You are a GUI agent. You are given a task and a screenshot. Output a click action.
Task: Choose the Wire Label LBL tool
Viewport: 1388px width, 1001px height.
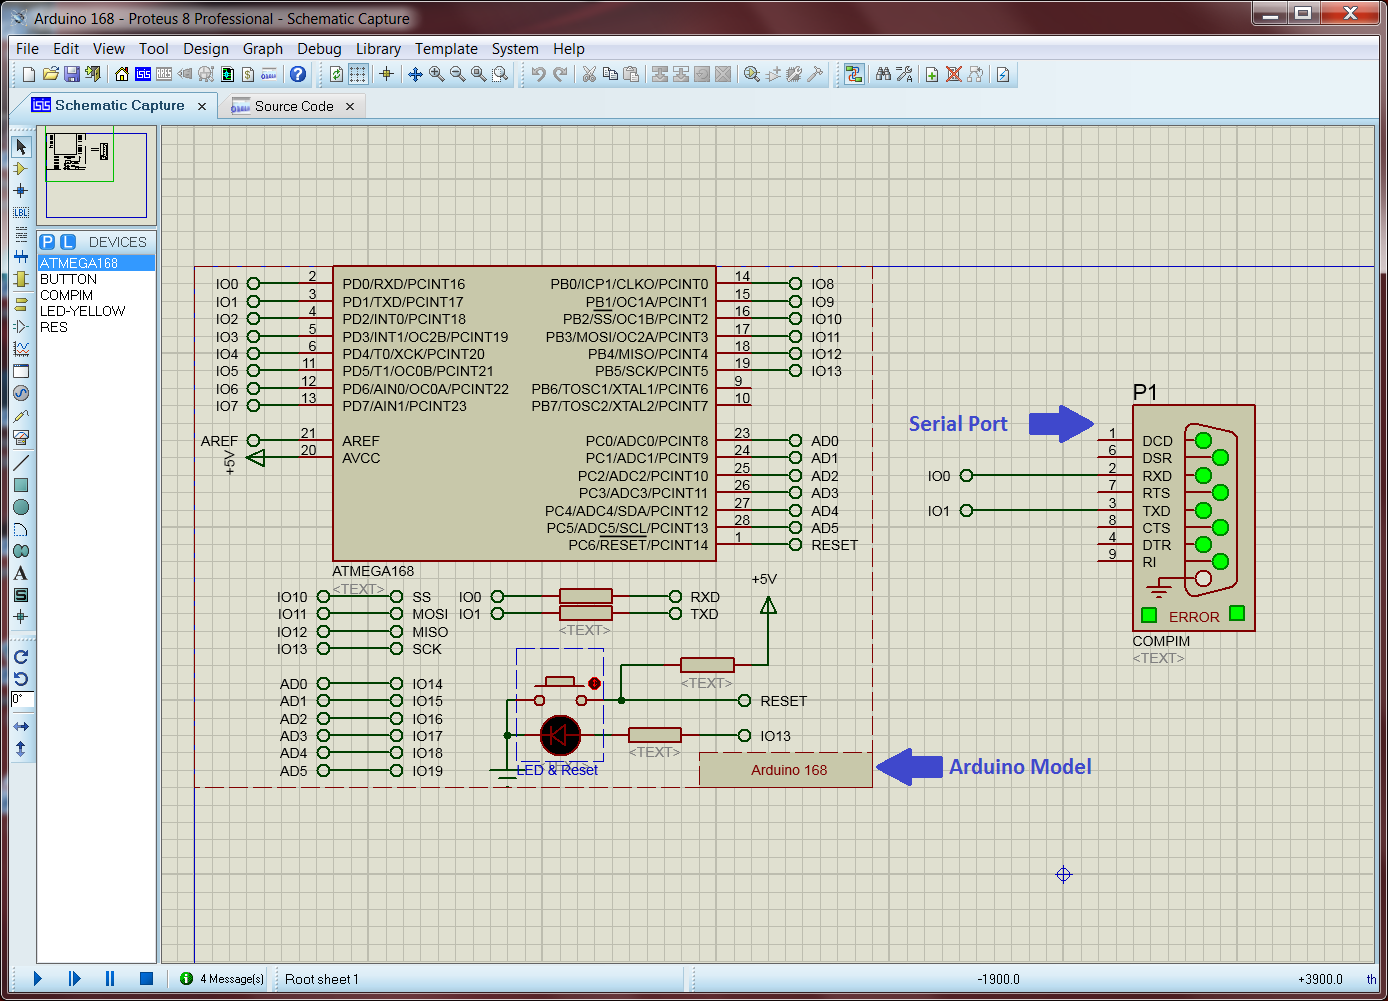[x=21, y=212]
